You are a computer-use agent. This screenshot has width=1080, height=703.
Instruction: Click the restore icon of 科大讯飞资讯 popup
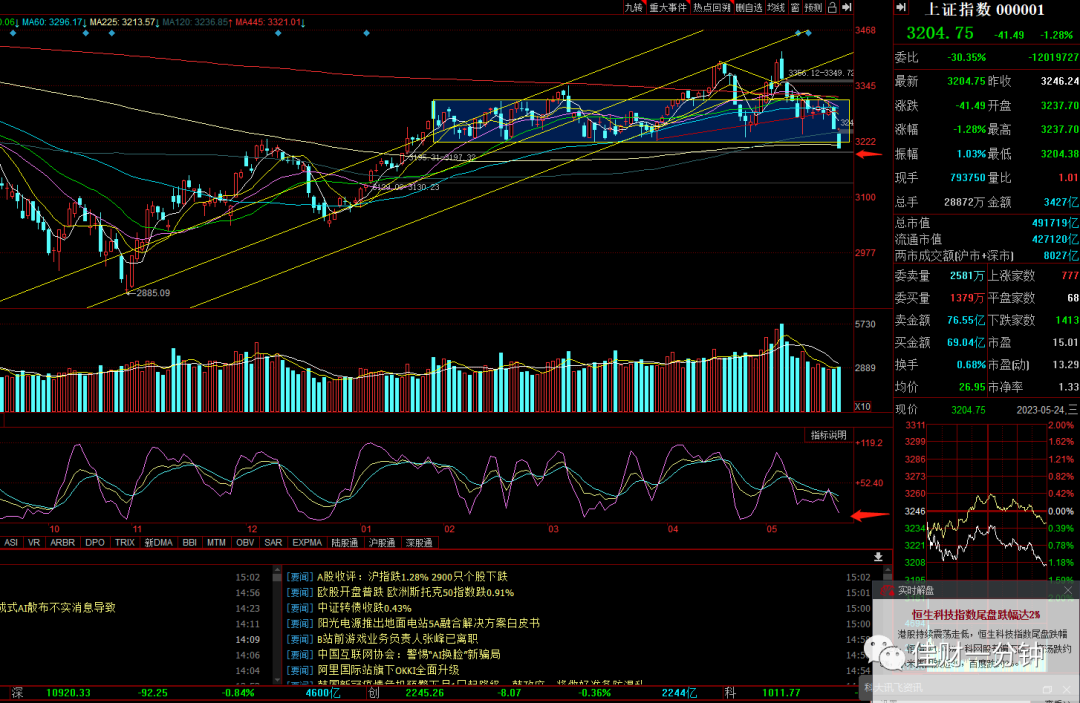(x=1048, y=689)
